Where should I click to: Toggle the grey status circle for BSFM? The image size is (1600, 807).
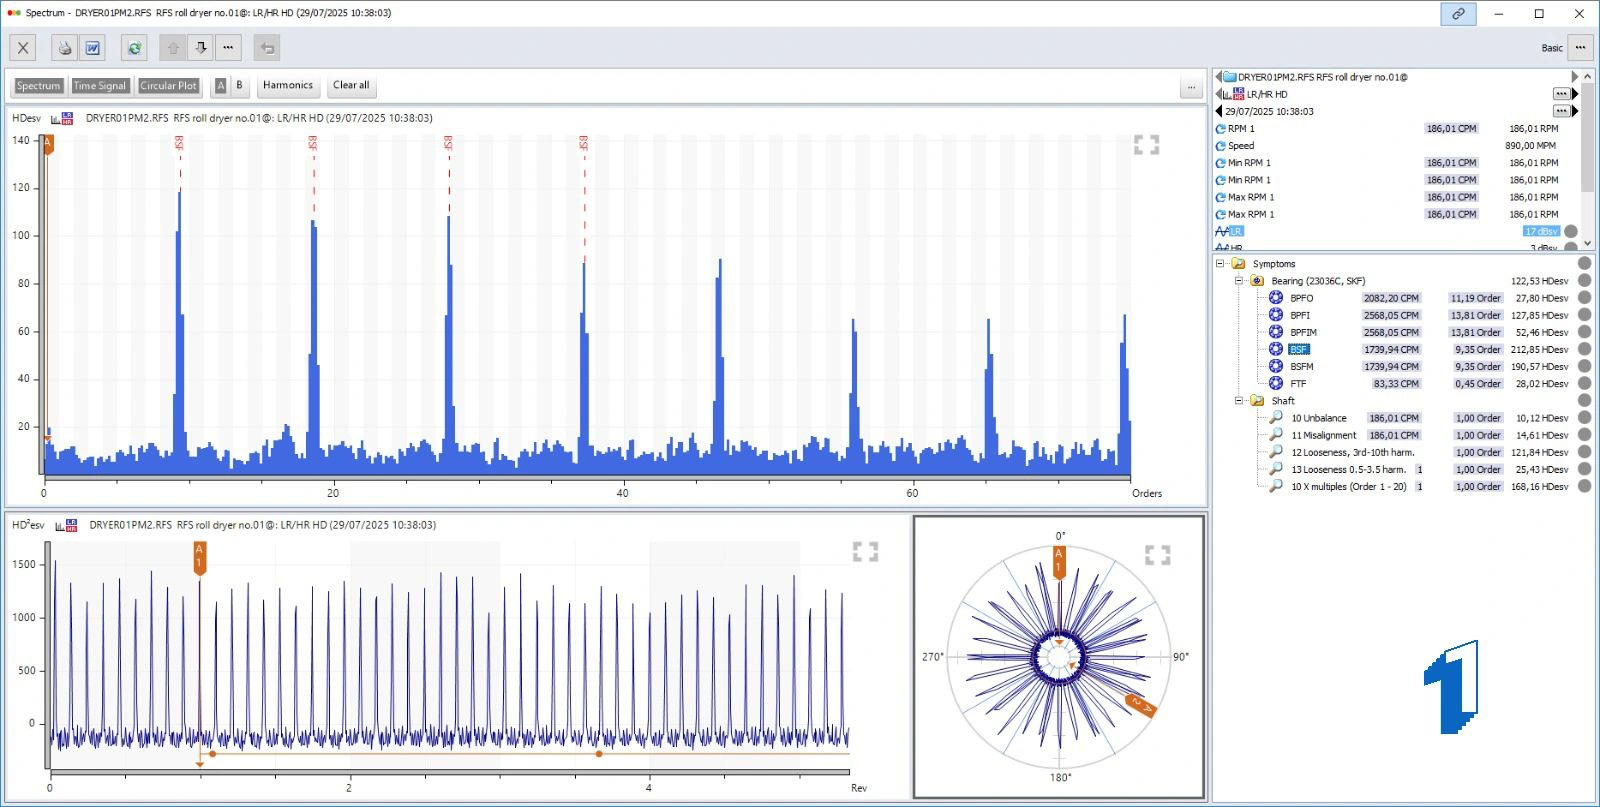click(1584, 366)
